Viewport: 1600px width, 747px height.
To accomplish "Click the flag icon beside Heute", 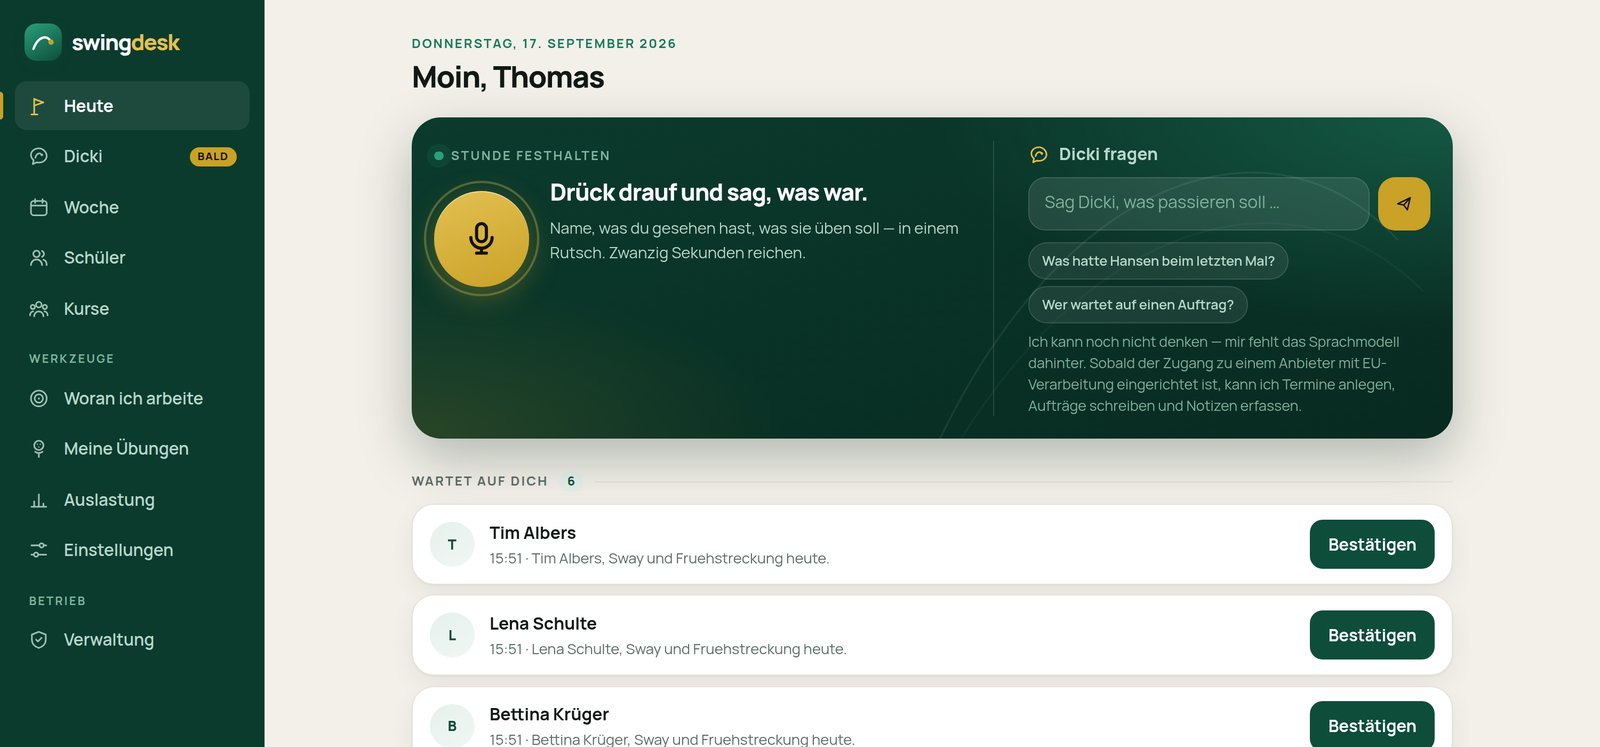I will (38, 106).
